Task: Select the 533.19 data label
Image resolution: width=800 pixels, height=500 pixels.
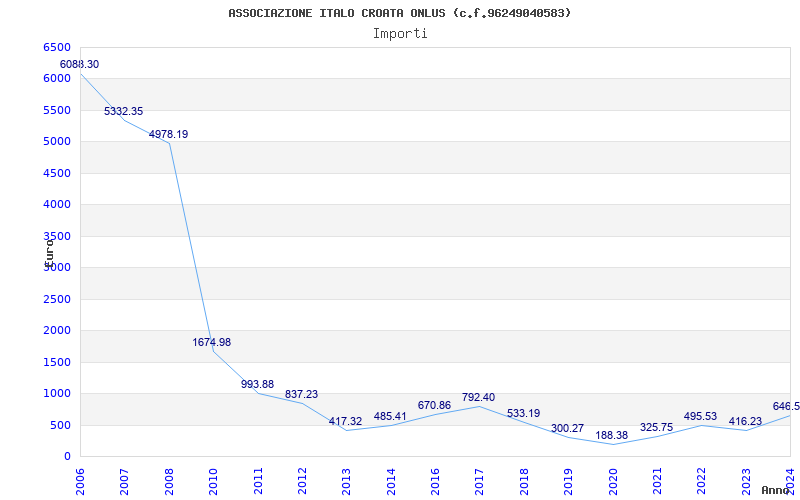Action: [x=523, y=413]
